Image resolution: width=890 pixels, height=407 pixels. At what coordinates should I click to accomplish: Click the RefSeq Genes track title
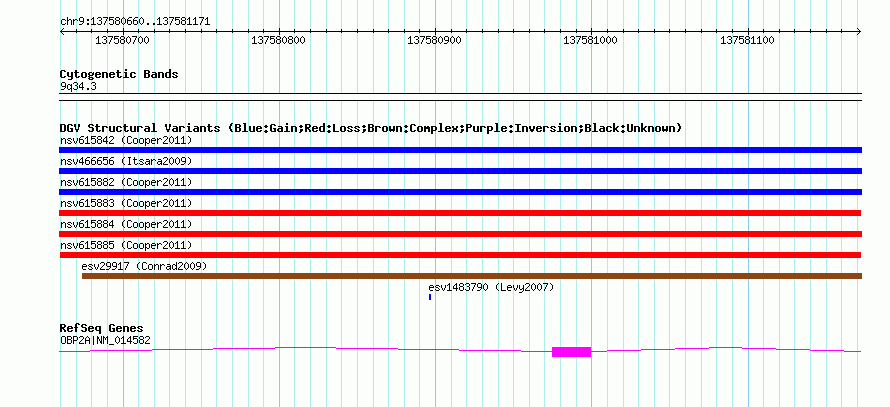coord(102,328)
